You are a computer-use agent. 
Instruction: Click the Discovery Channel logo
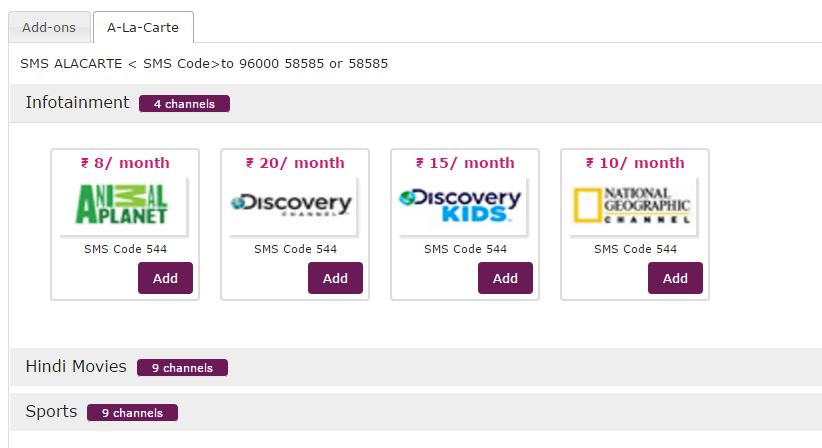point(294,204)
